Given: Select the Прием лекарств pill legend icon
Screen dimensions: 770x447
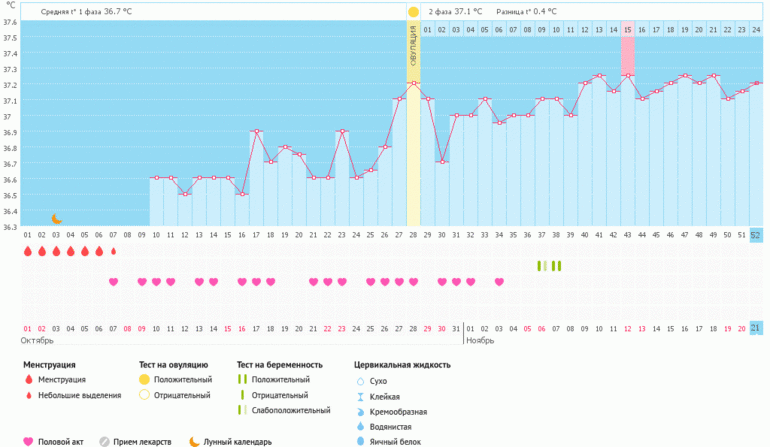Looking at the screenshot, I should point(105,440).
